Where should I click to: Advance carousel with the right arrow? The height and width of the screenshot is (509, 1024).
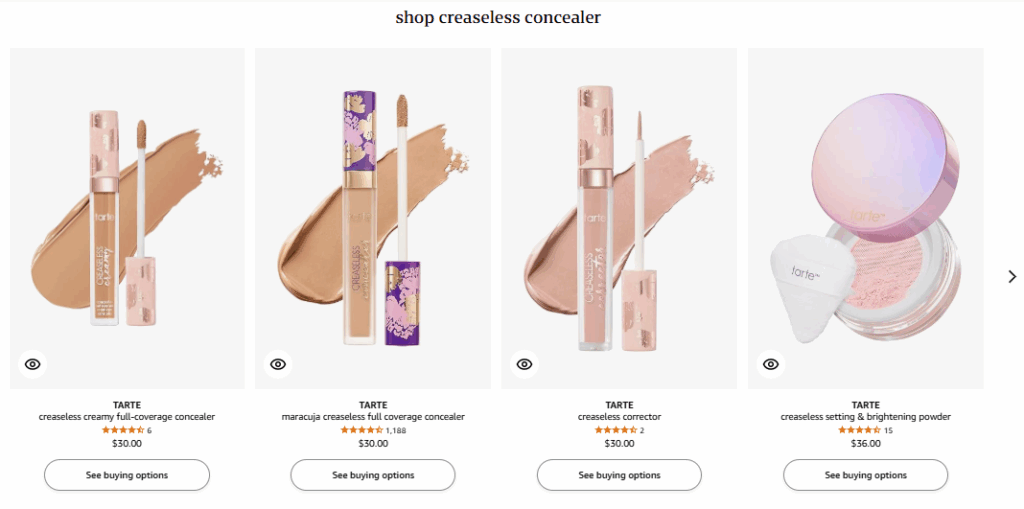tap(1012, 276)
